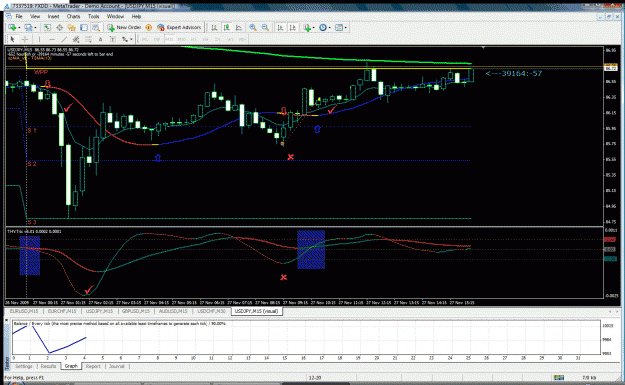Toggle chart Auto Scroll
This screenshot has width=625, height=385.
[x=281, y=27]
